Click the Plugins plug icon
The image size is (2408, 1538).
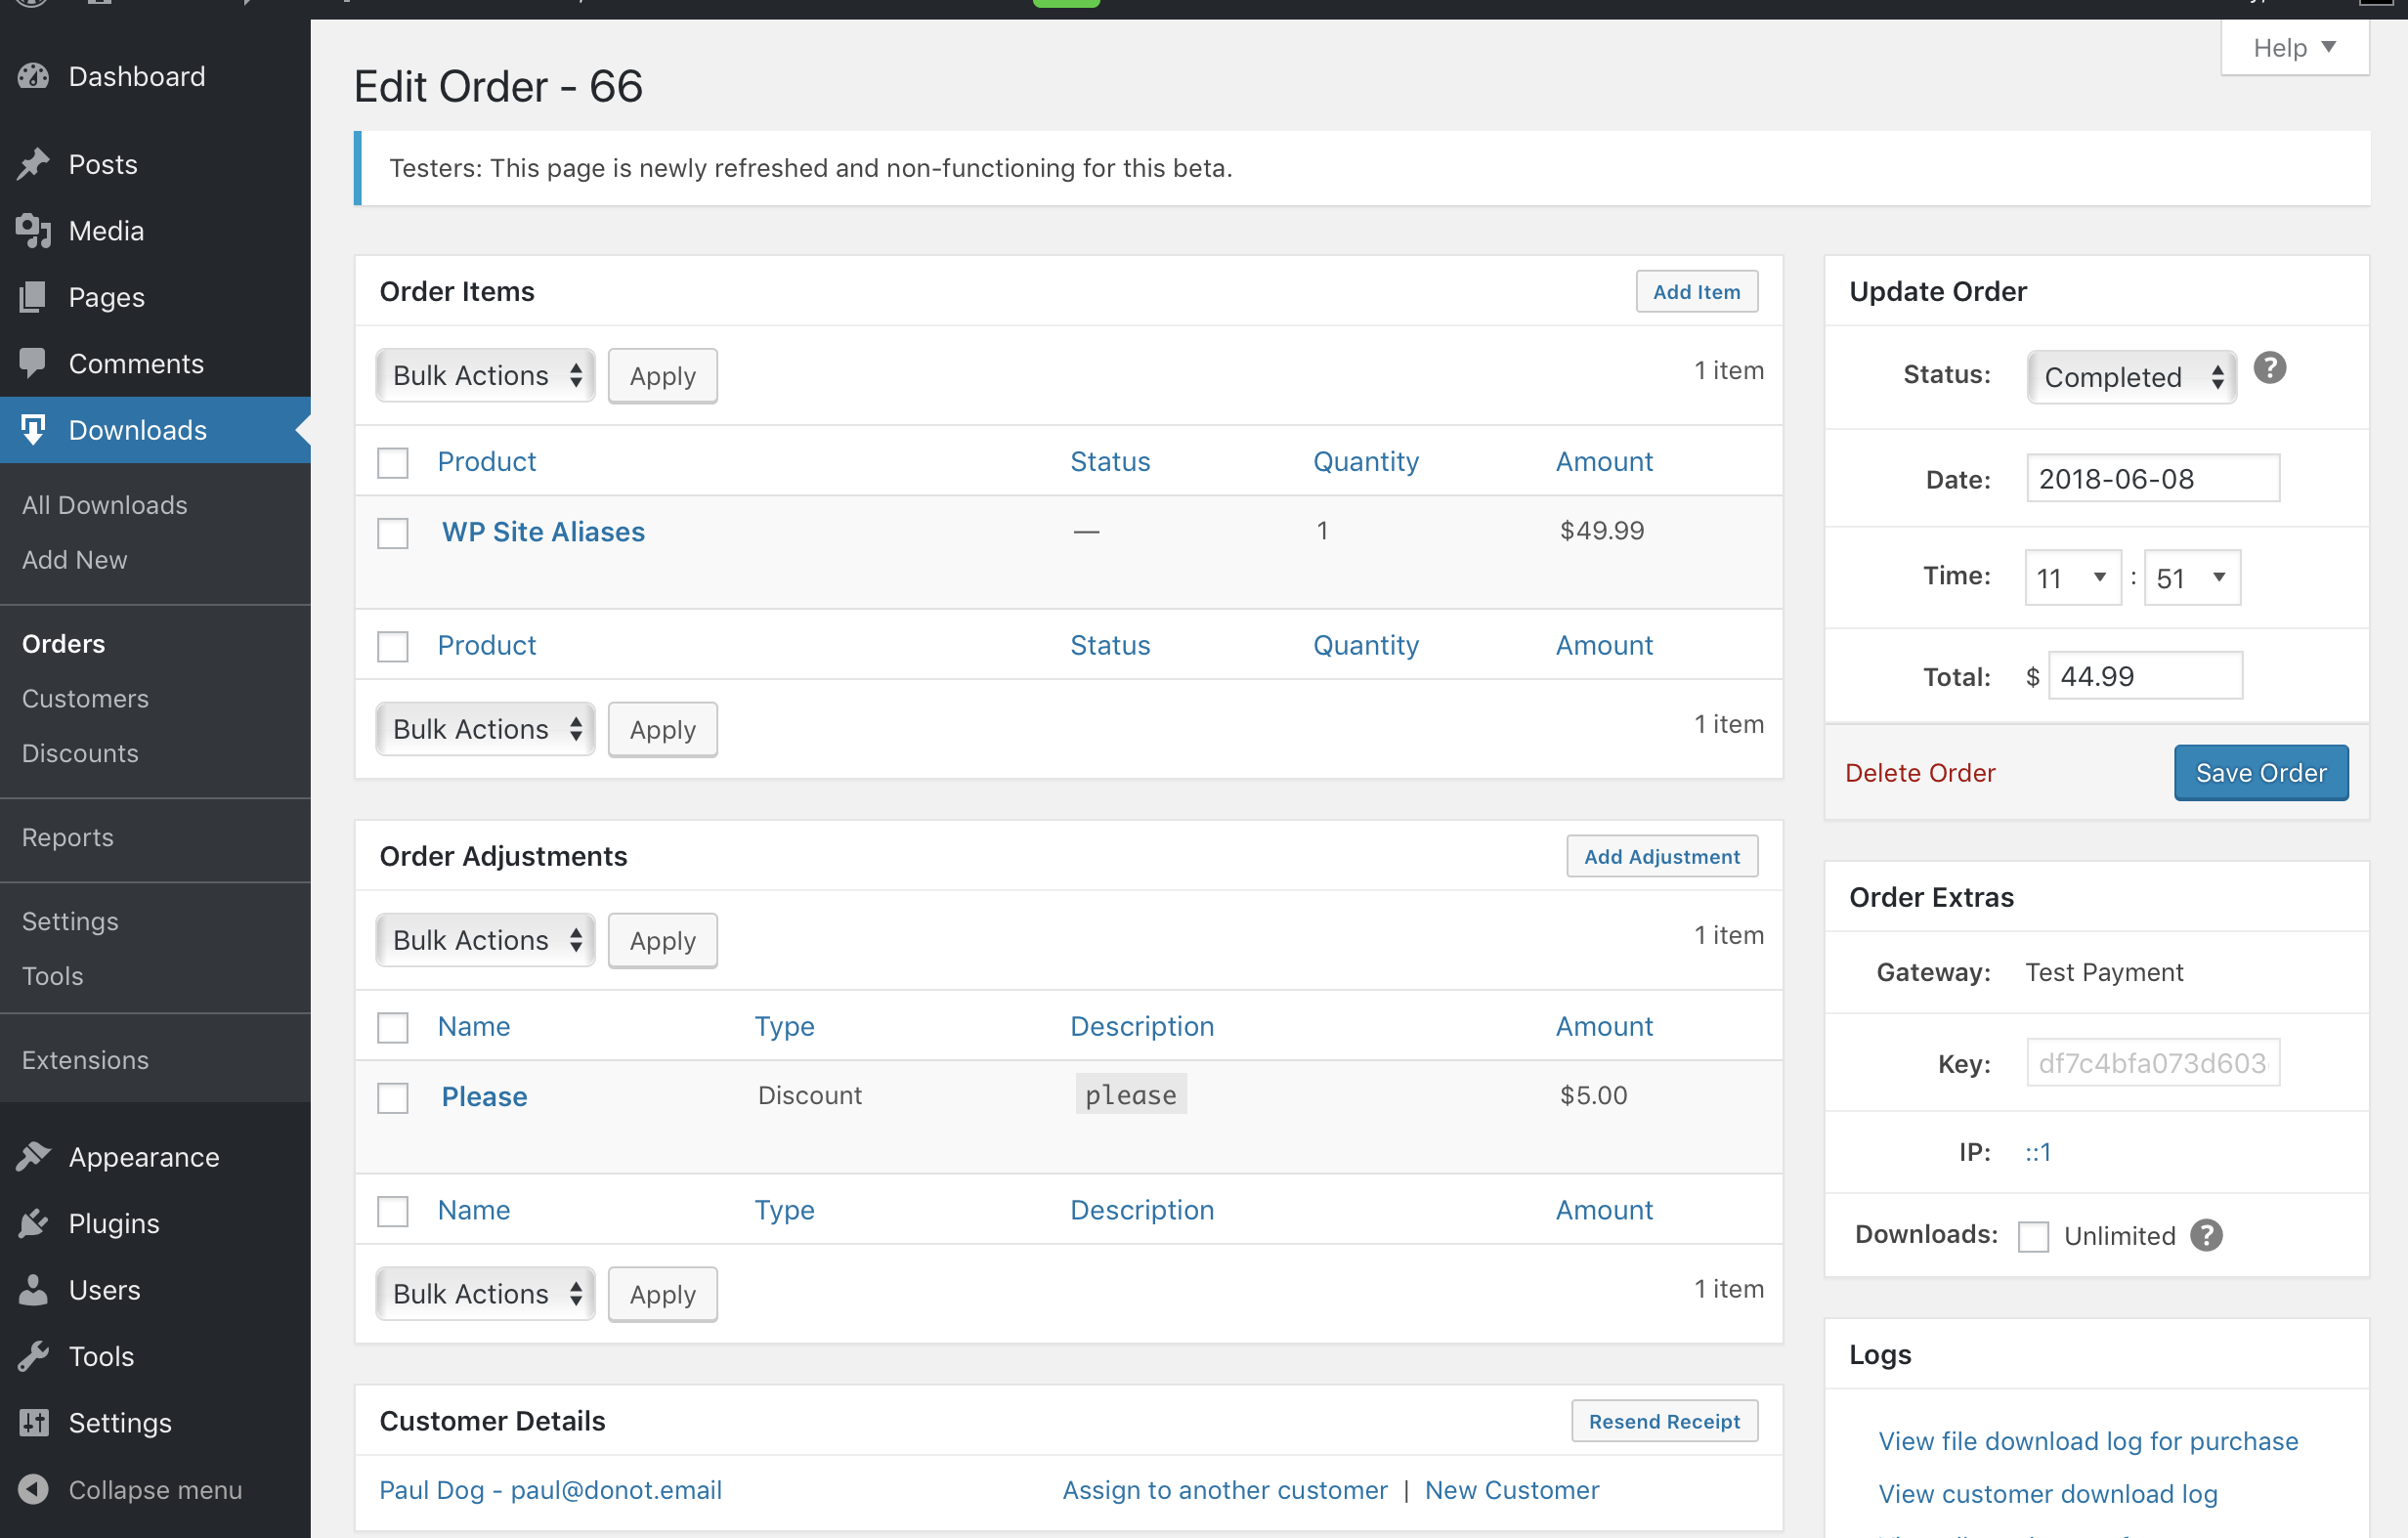click(x=33, y=1223)
